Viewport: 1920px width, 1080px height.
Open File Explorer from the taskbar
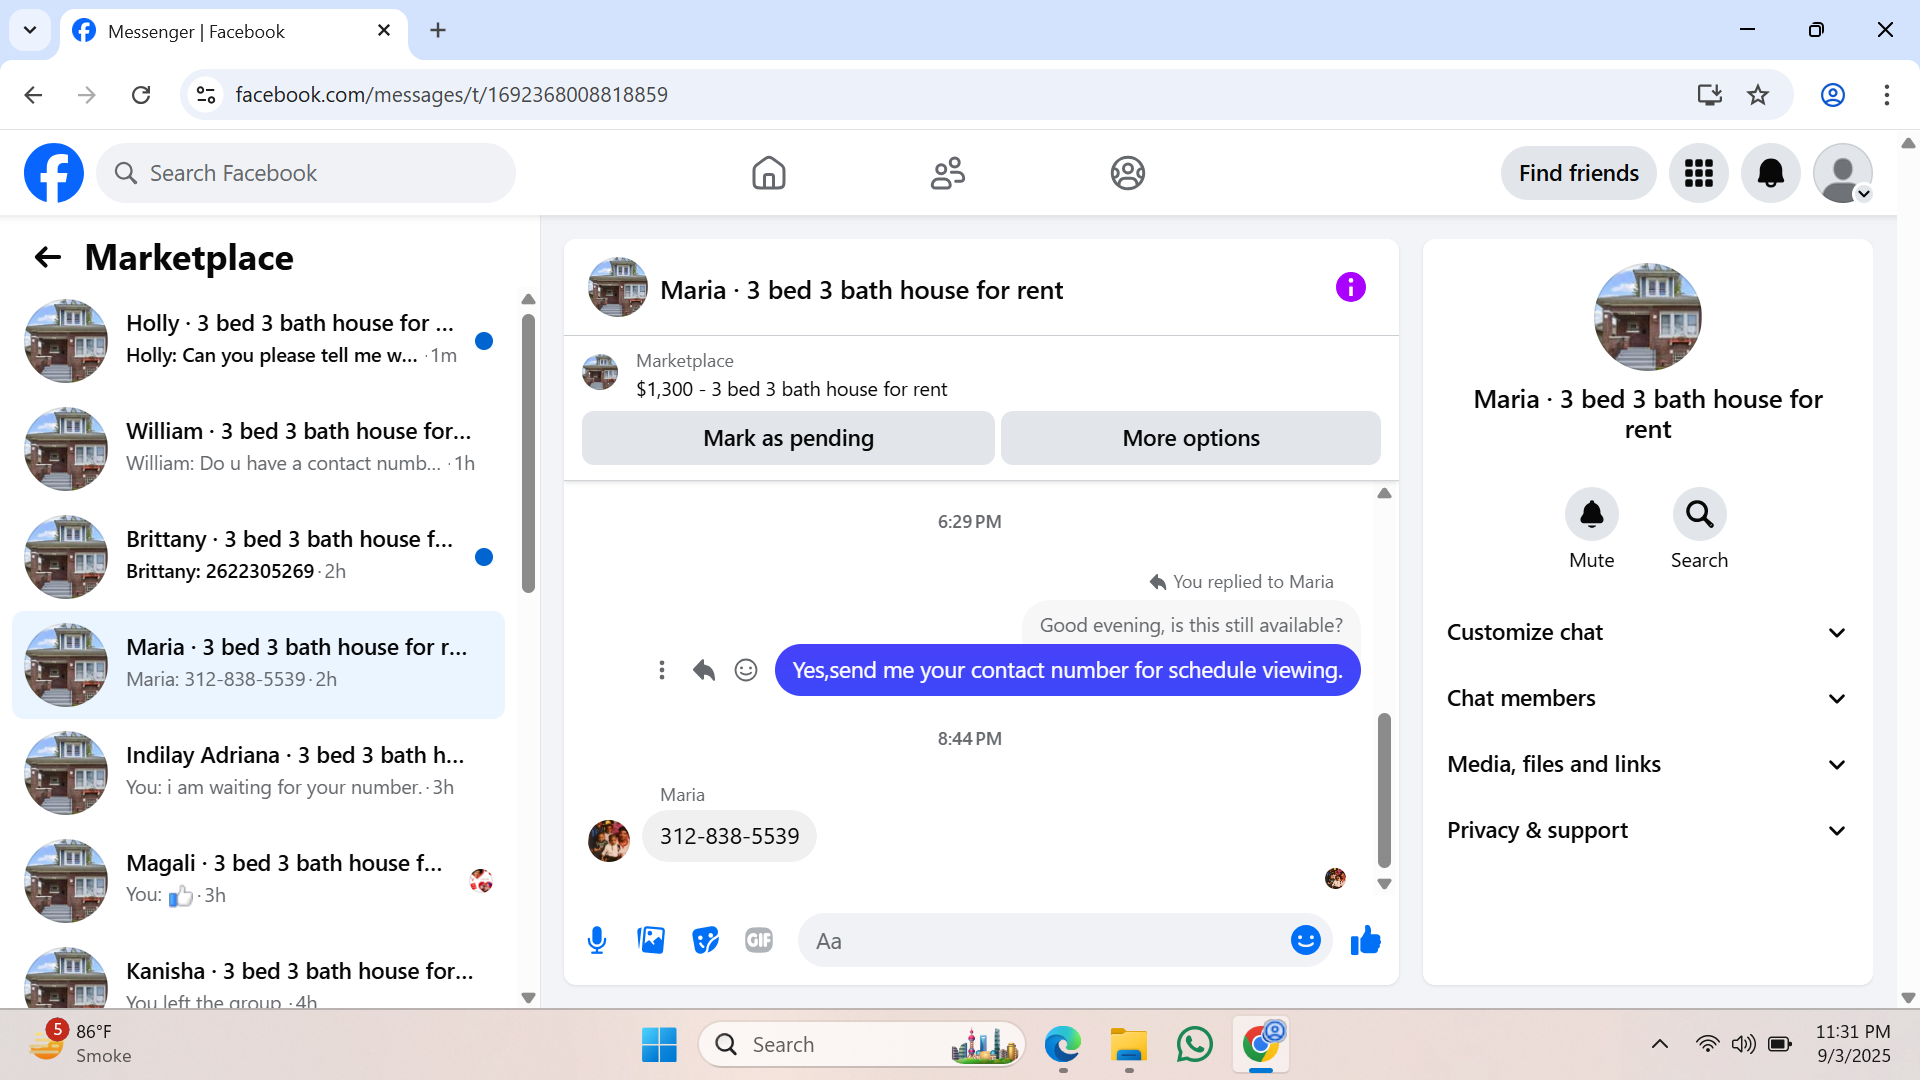[1128, 1044]
